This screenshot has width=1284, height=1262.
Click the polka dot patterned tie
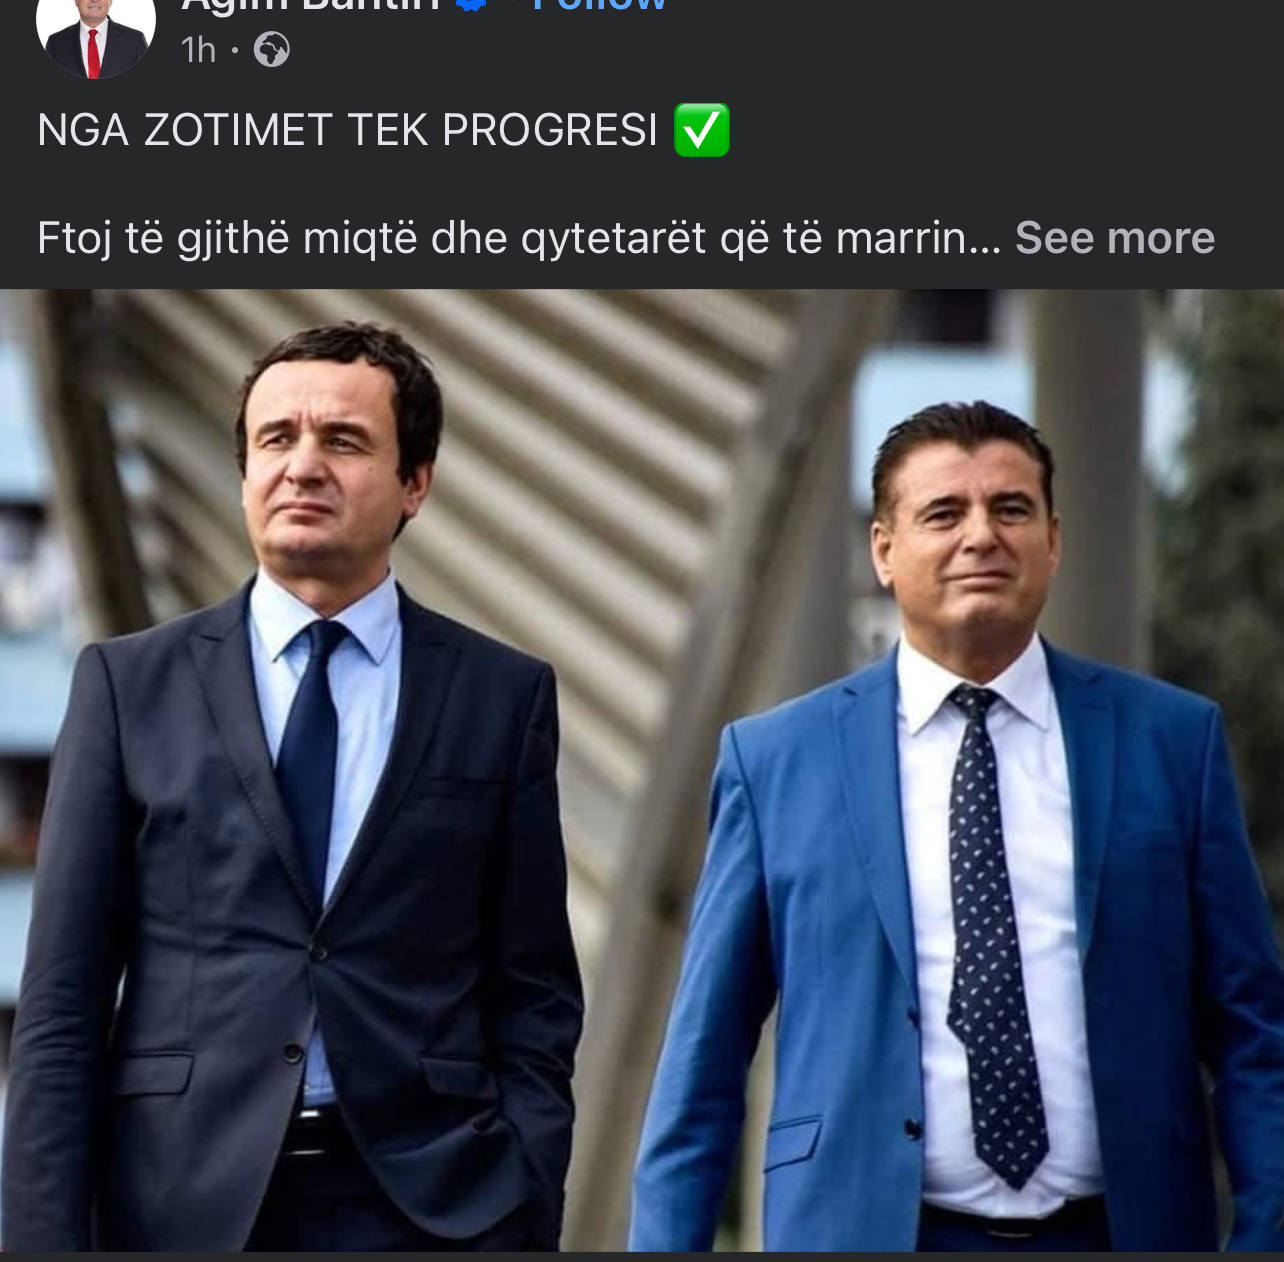992,930
